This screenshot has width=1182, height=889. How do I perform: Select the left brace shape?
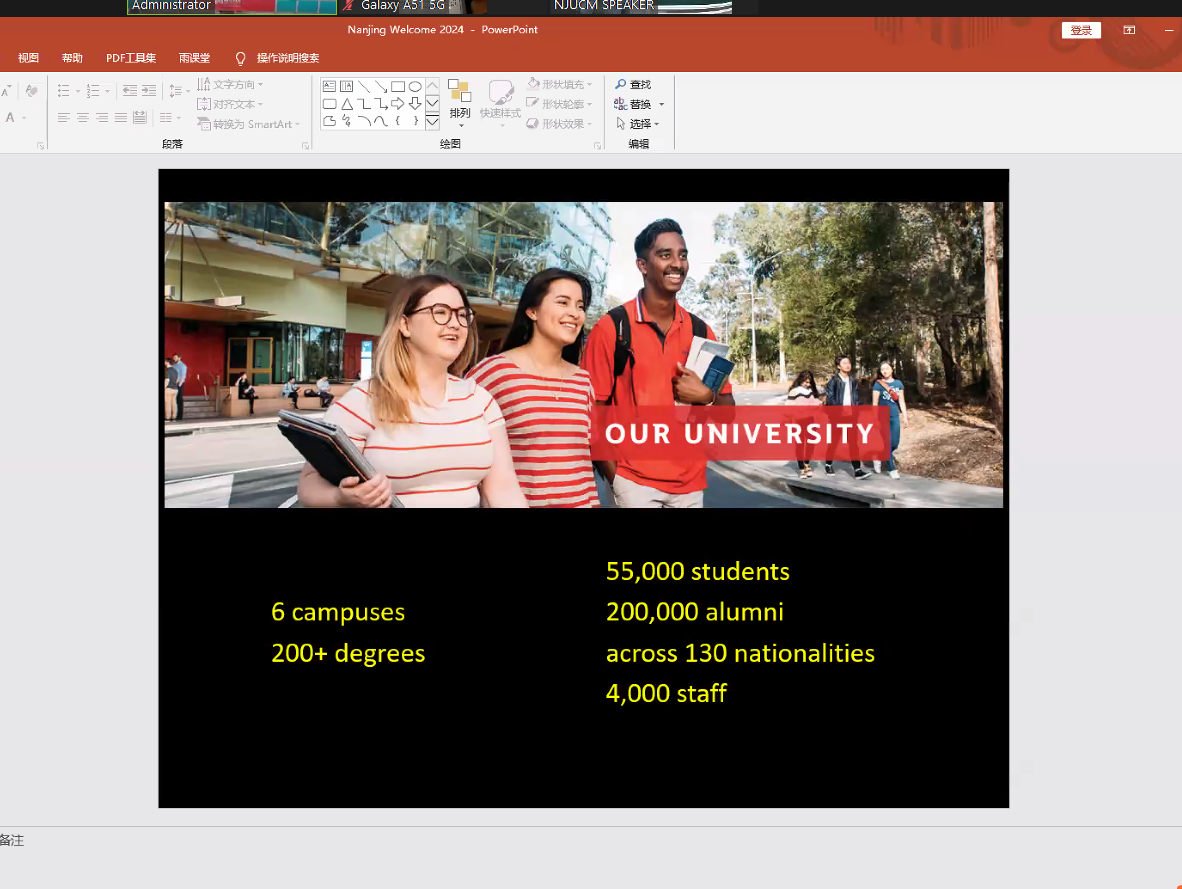[398, 121]
